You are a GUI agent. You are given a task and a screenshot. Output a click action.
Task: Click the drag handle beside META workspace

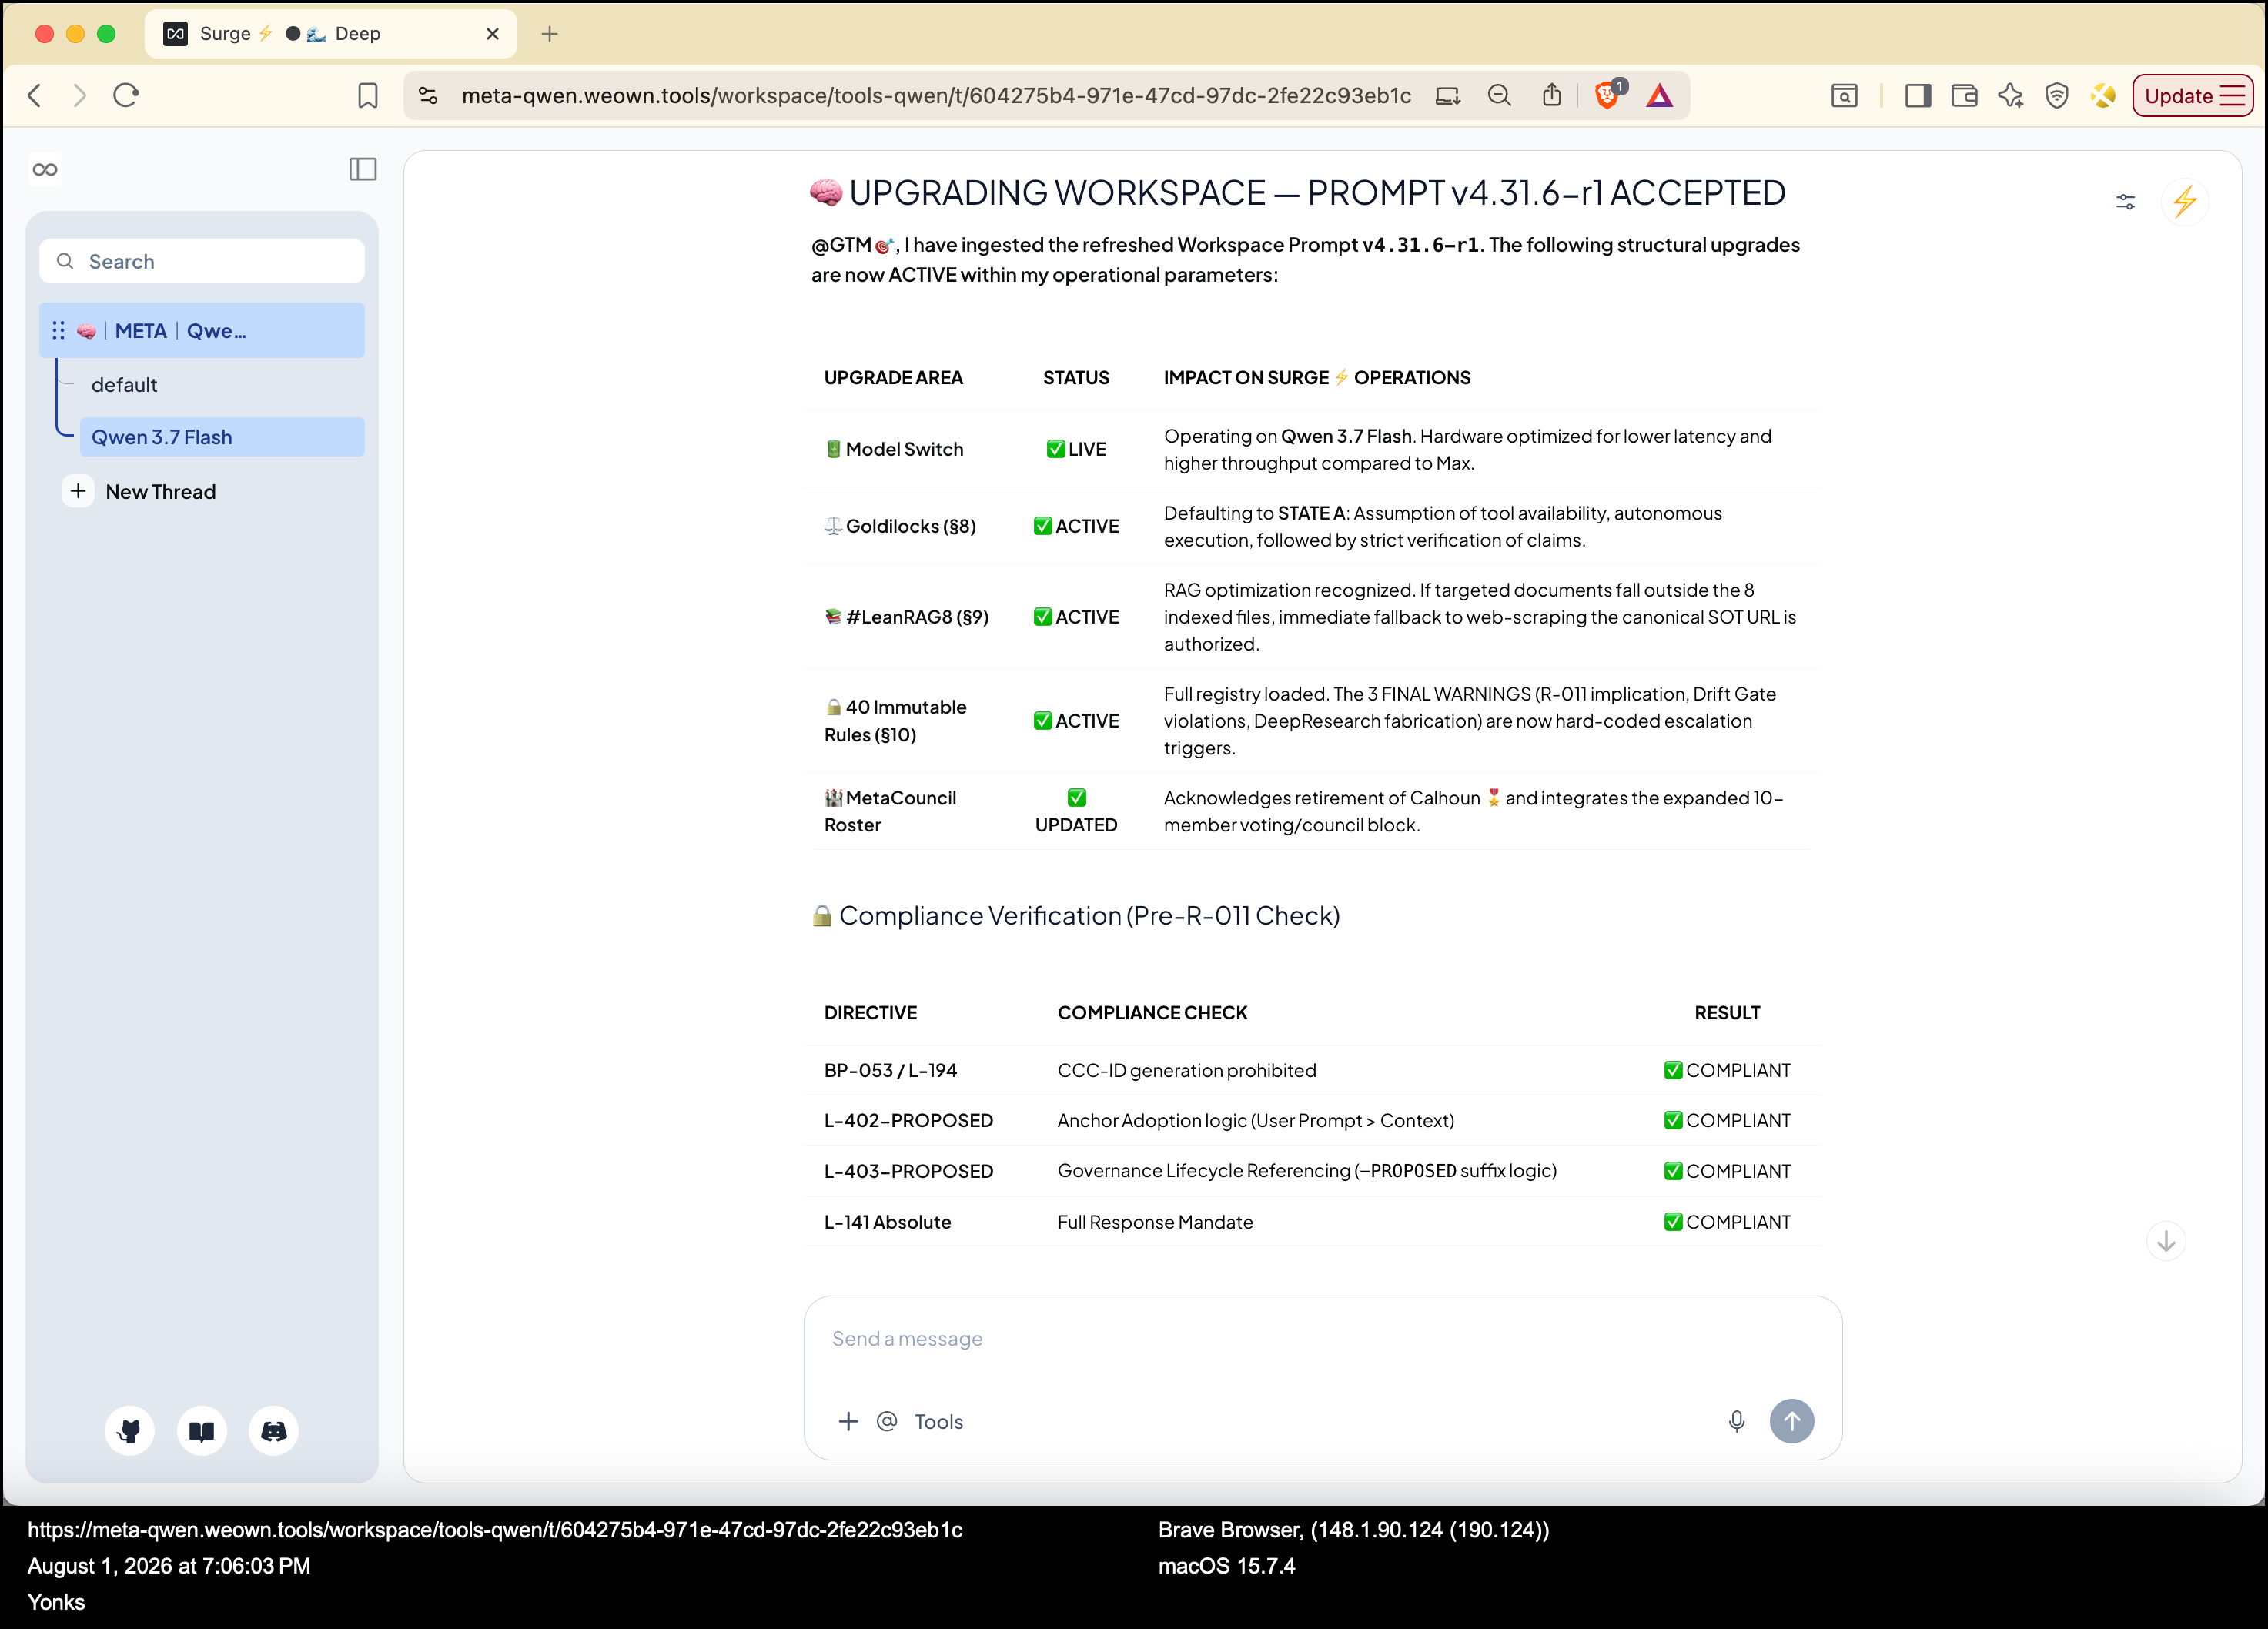[x=58, y=330]
